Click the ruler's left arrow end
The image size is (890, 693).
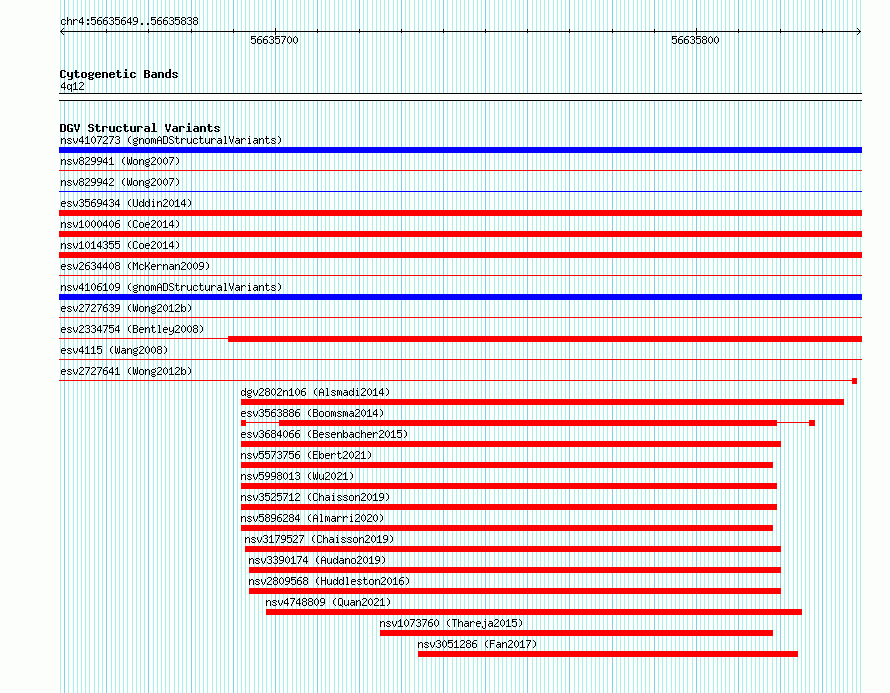[62, 31]
